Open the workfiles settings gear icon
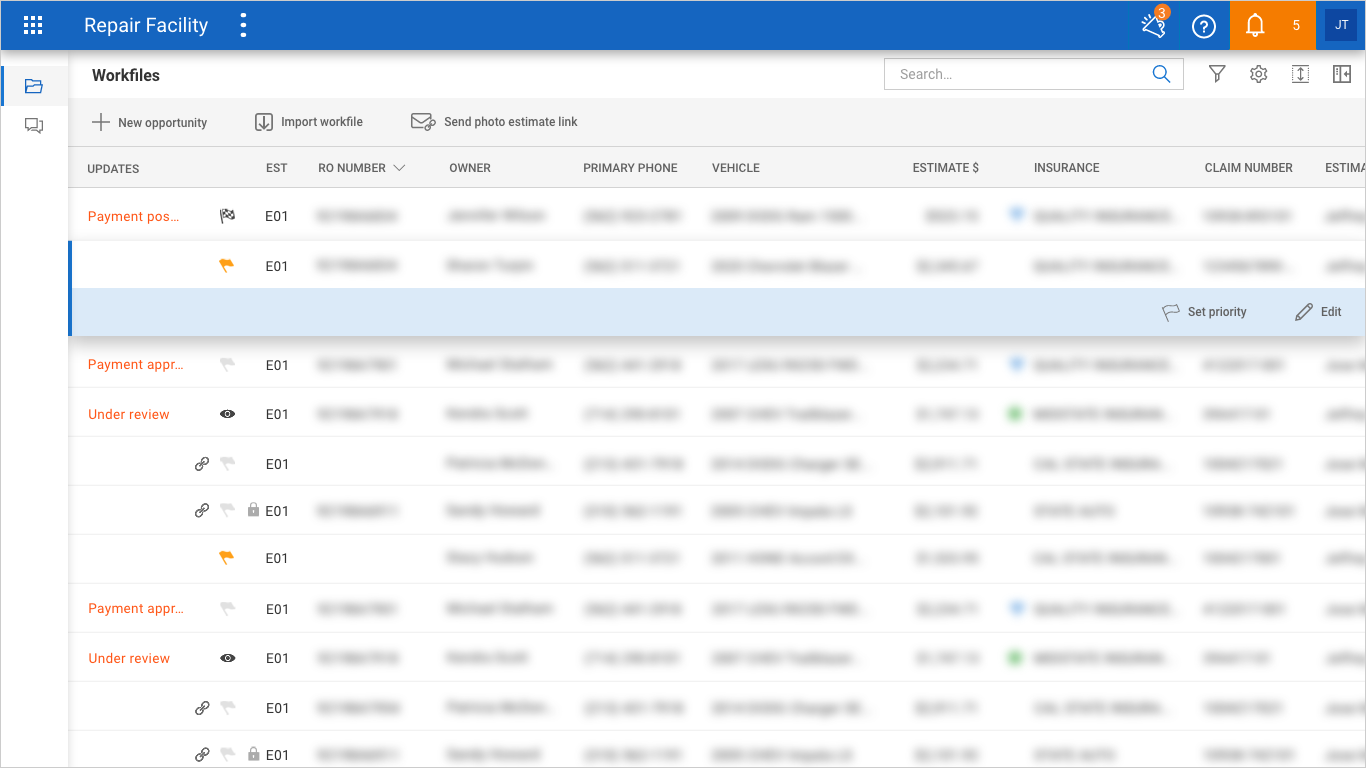This screenshot has width=1366, height=768. click(x=1259, y=74)
